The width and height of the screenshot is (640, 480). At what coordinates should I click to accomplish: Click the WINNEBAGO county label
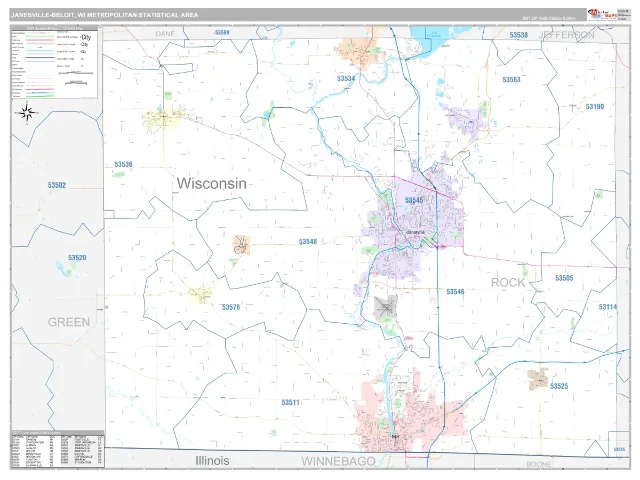click(x=338, y=461)
